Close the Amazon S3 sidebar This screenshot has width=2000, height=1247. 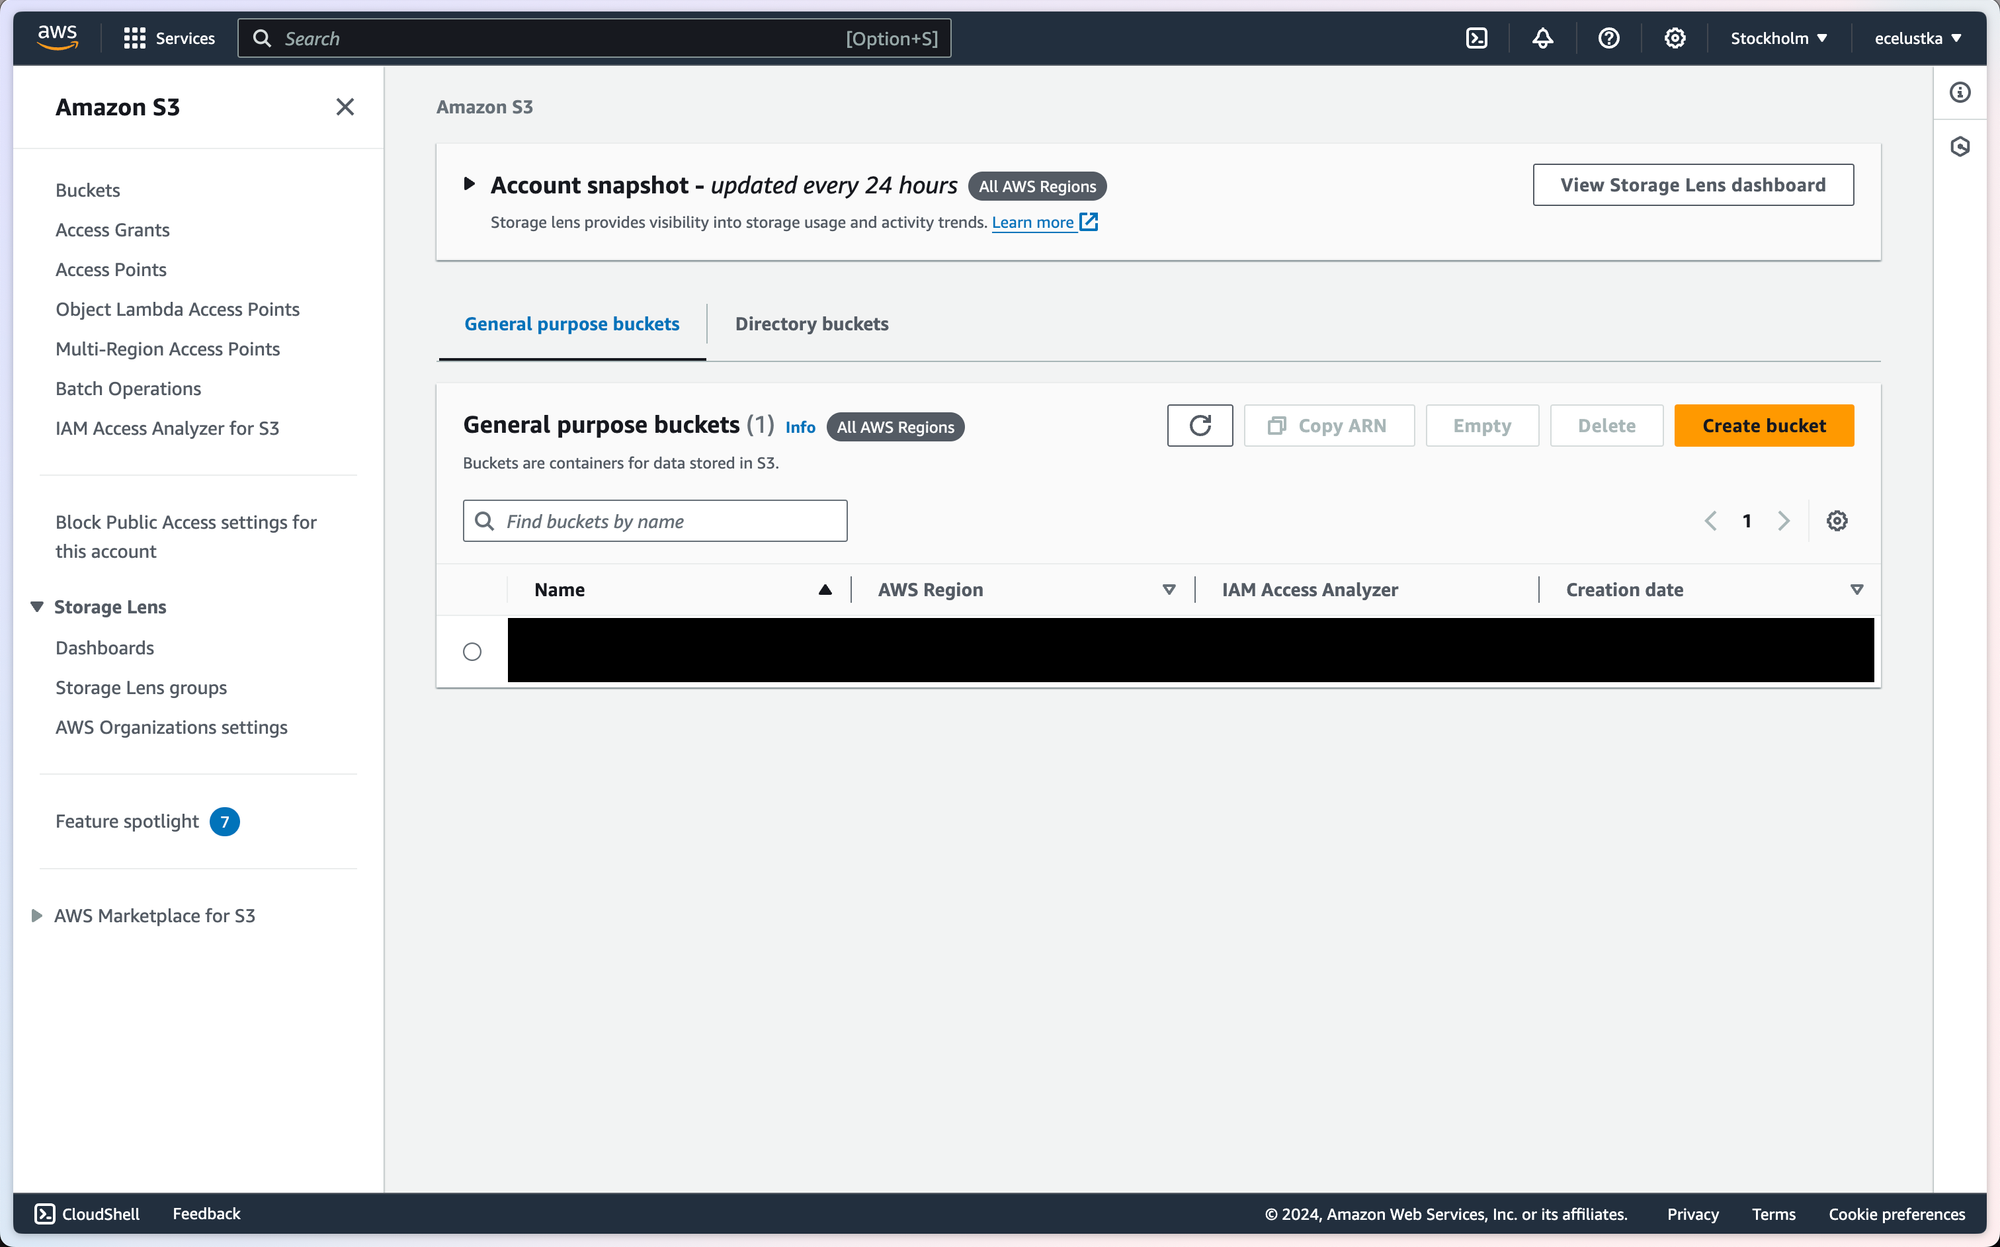pos(345,107)
